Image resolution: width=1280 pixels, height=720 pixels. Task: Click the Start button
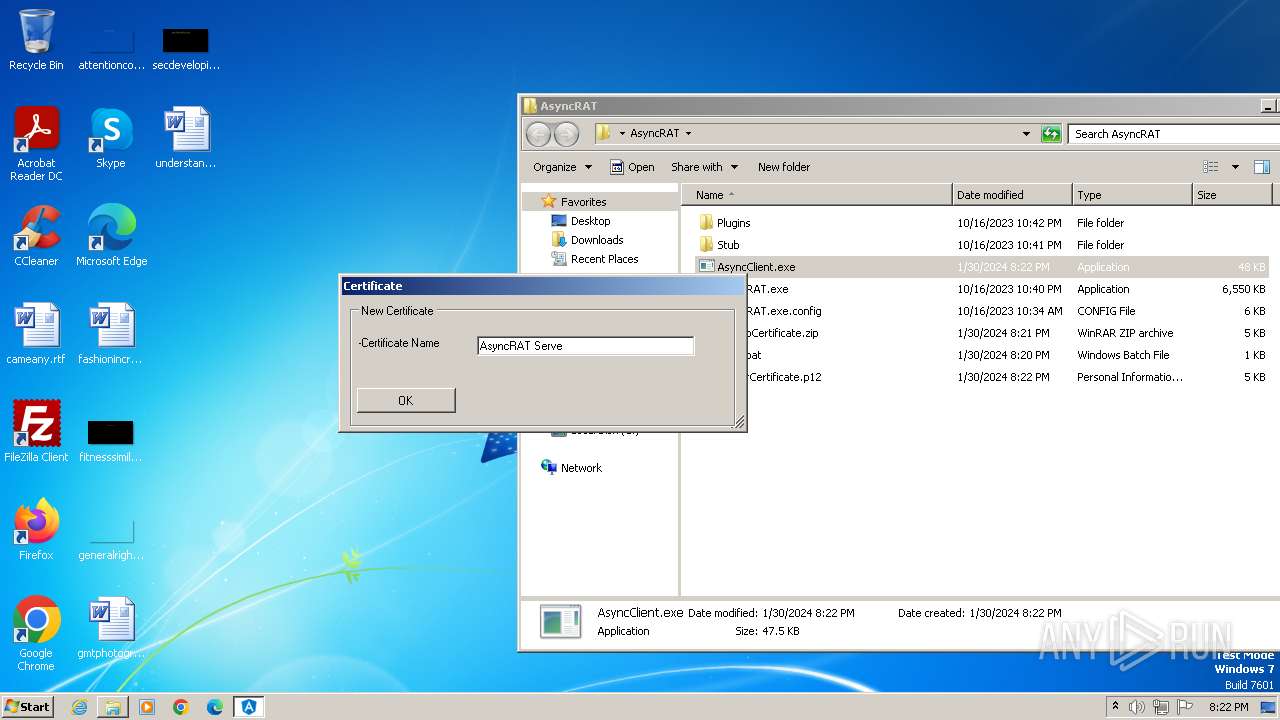tap(27, 707)
